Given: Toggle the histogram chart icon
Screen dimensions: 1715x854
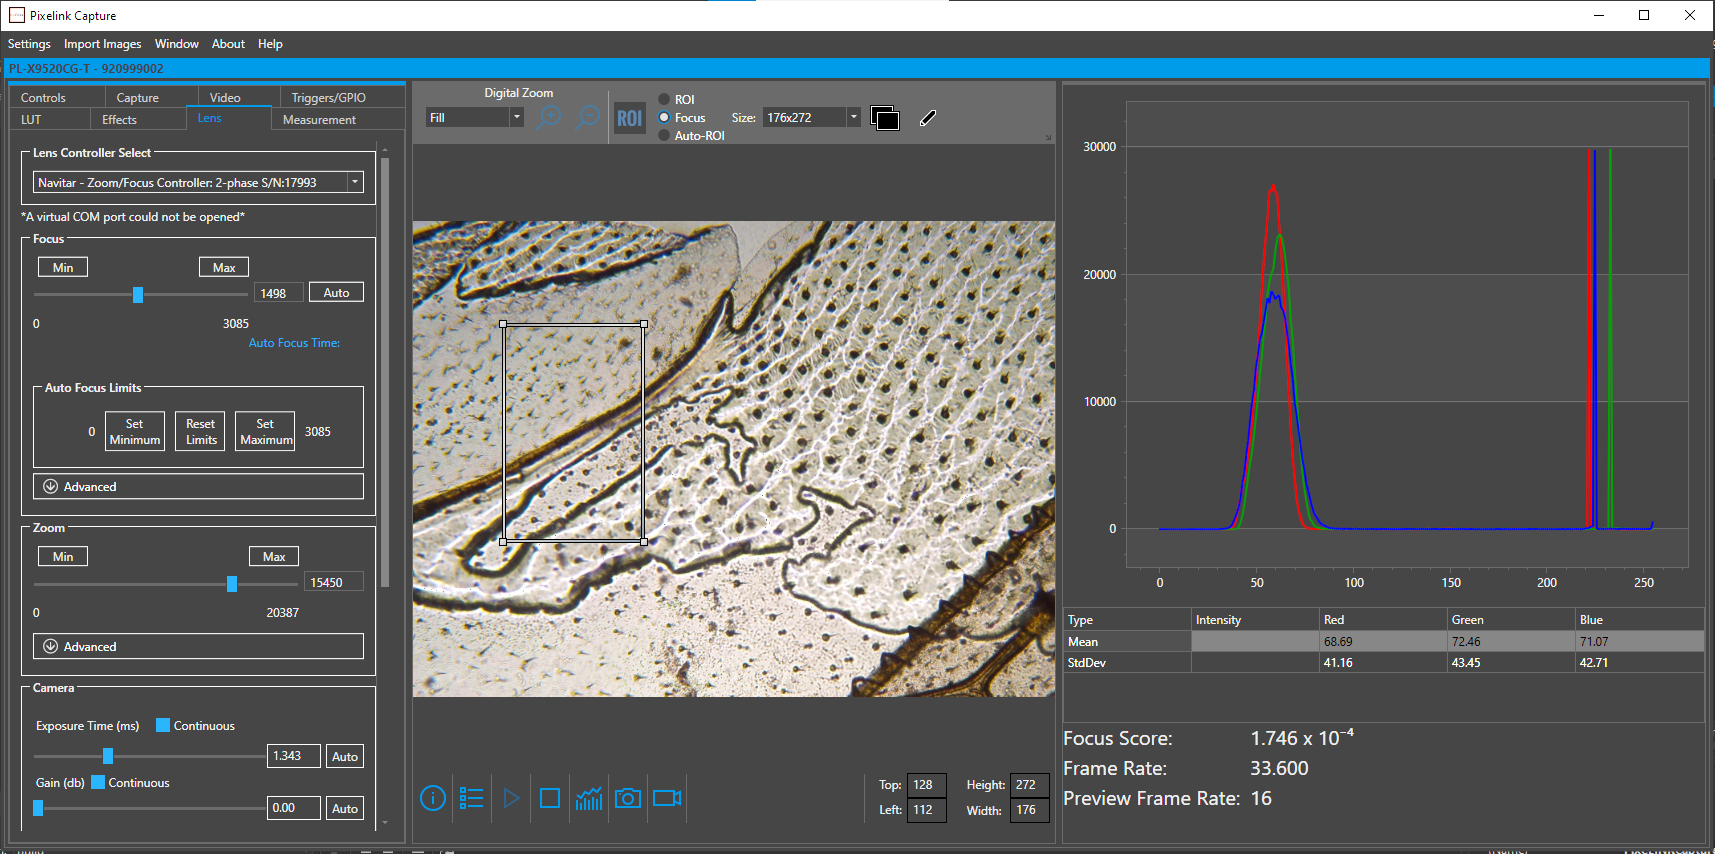Looking at the screenshot, I should (589, 798).
